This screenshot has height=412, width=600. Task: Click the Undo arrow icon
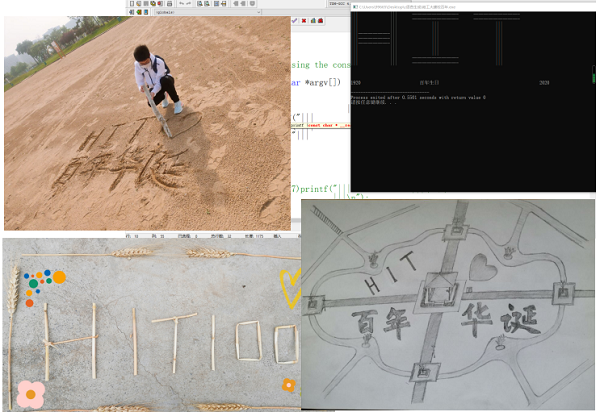182,3
